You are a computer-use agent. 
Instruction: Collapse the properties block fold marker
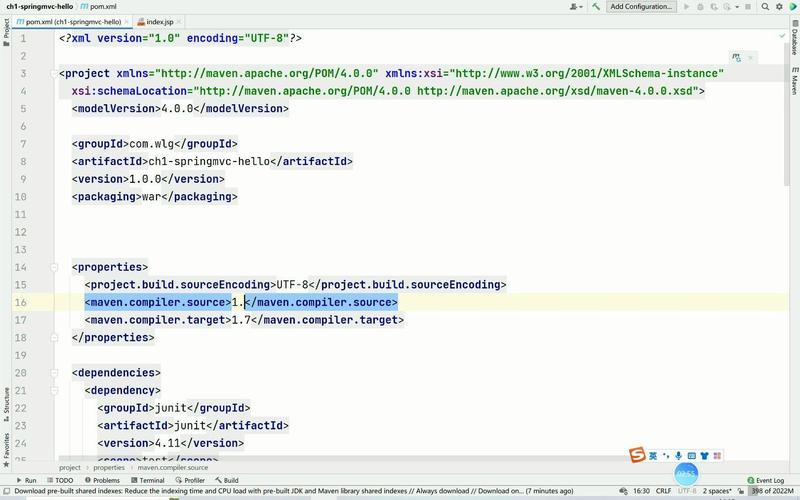click(54, 267)
